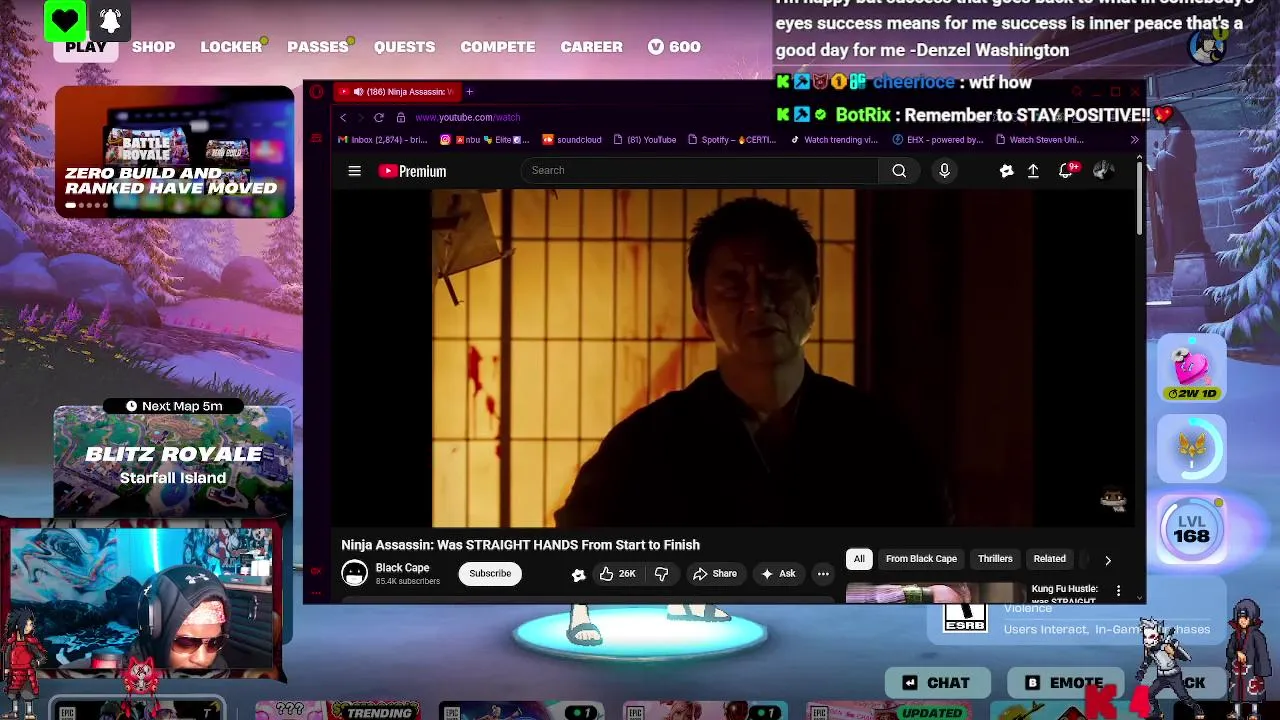
Task: Click the bell icon beside the heart
Action: click(x=110, y=21)
